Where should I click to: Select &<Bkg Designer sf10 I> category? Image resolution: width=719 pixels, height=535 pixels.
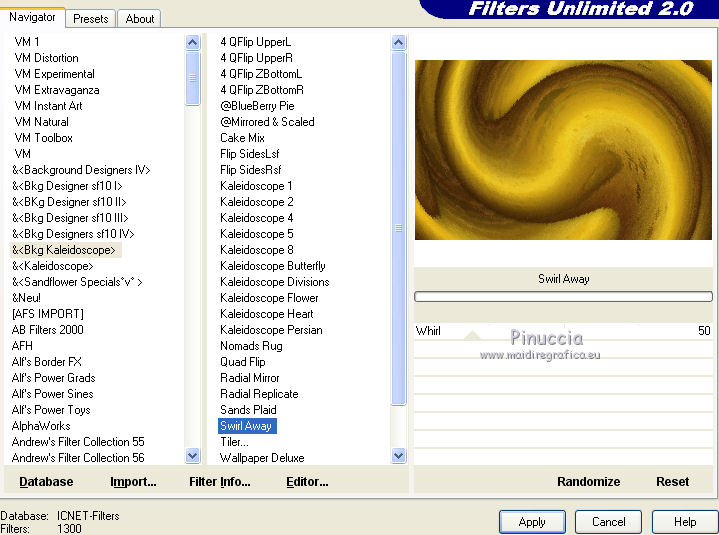click(x=67, y=186)
